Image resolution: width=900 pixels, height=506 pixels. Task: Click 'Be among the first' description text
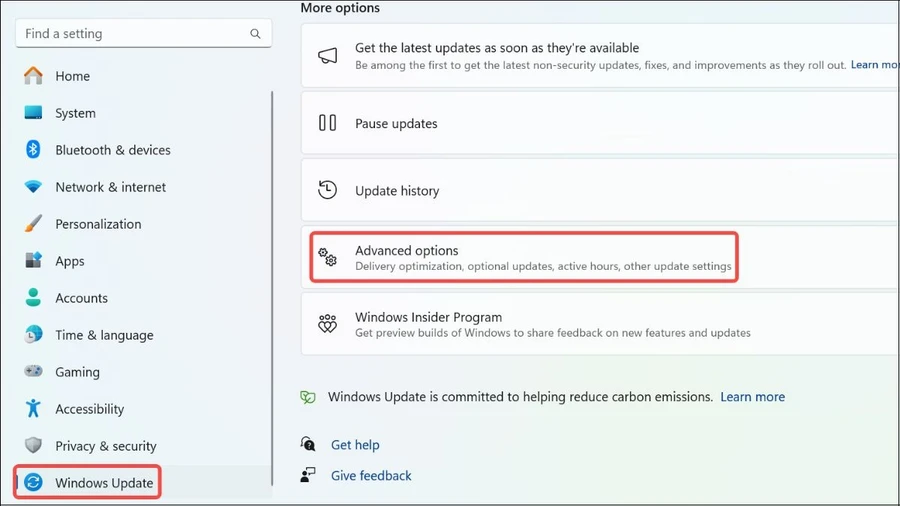tap(600, 65)
